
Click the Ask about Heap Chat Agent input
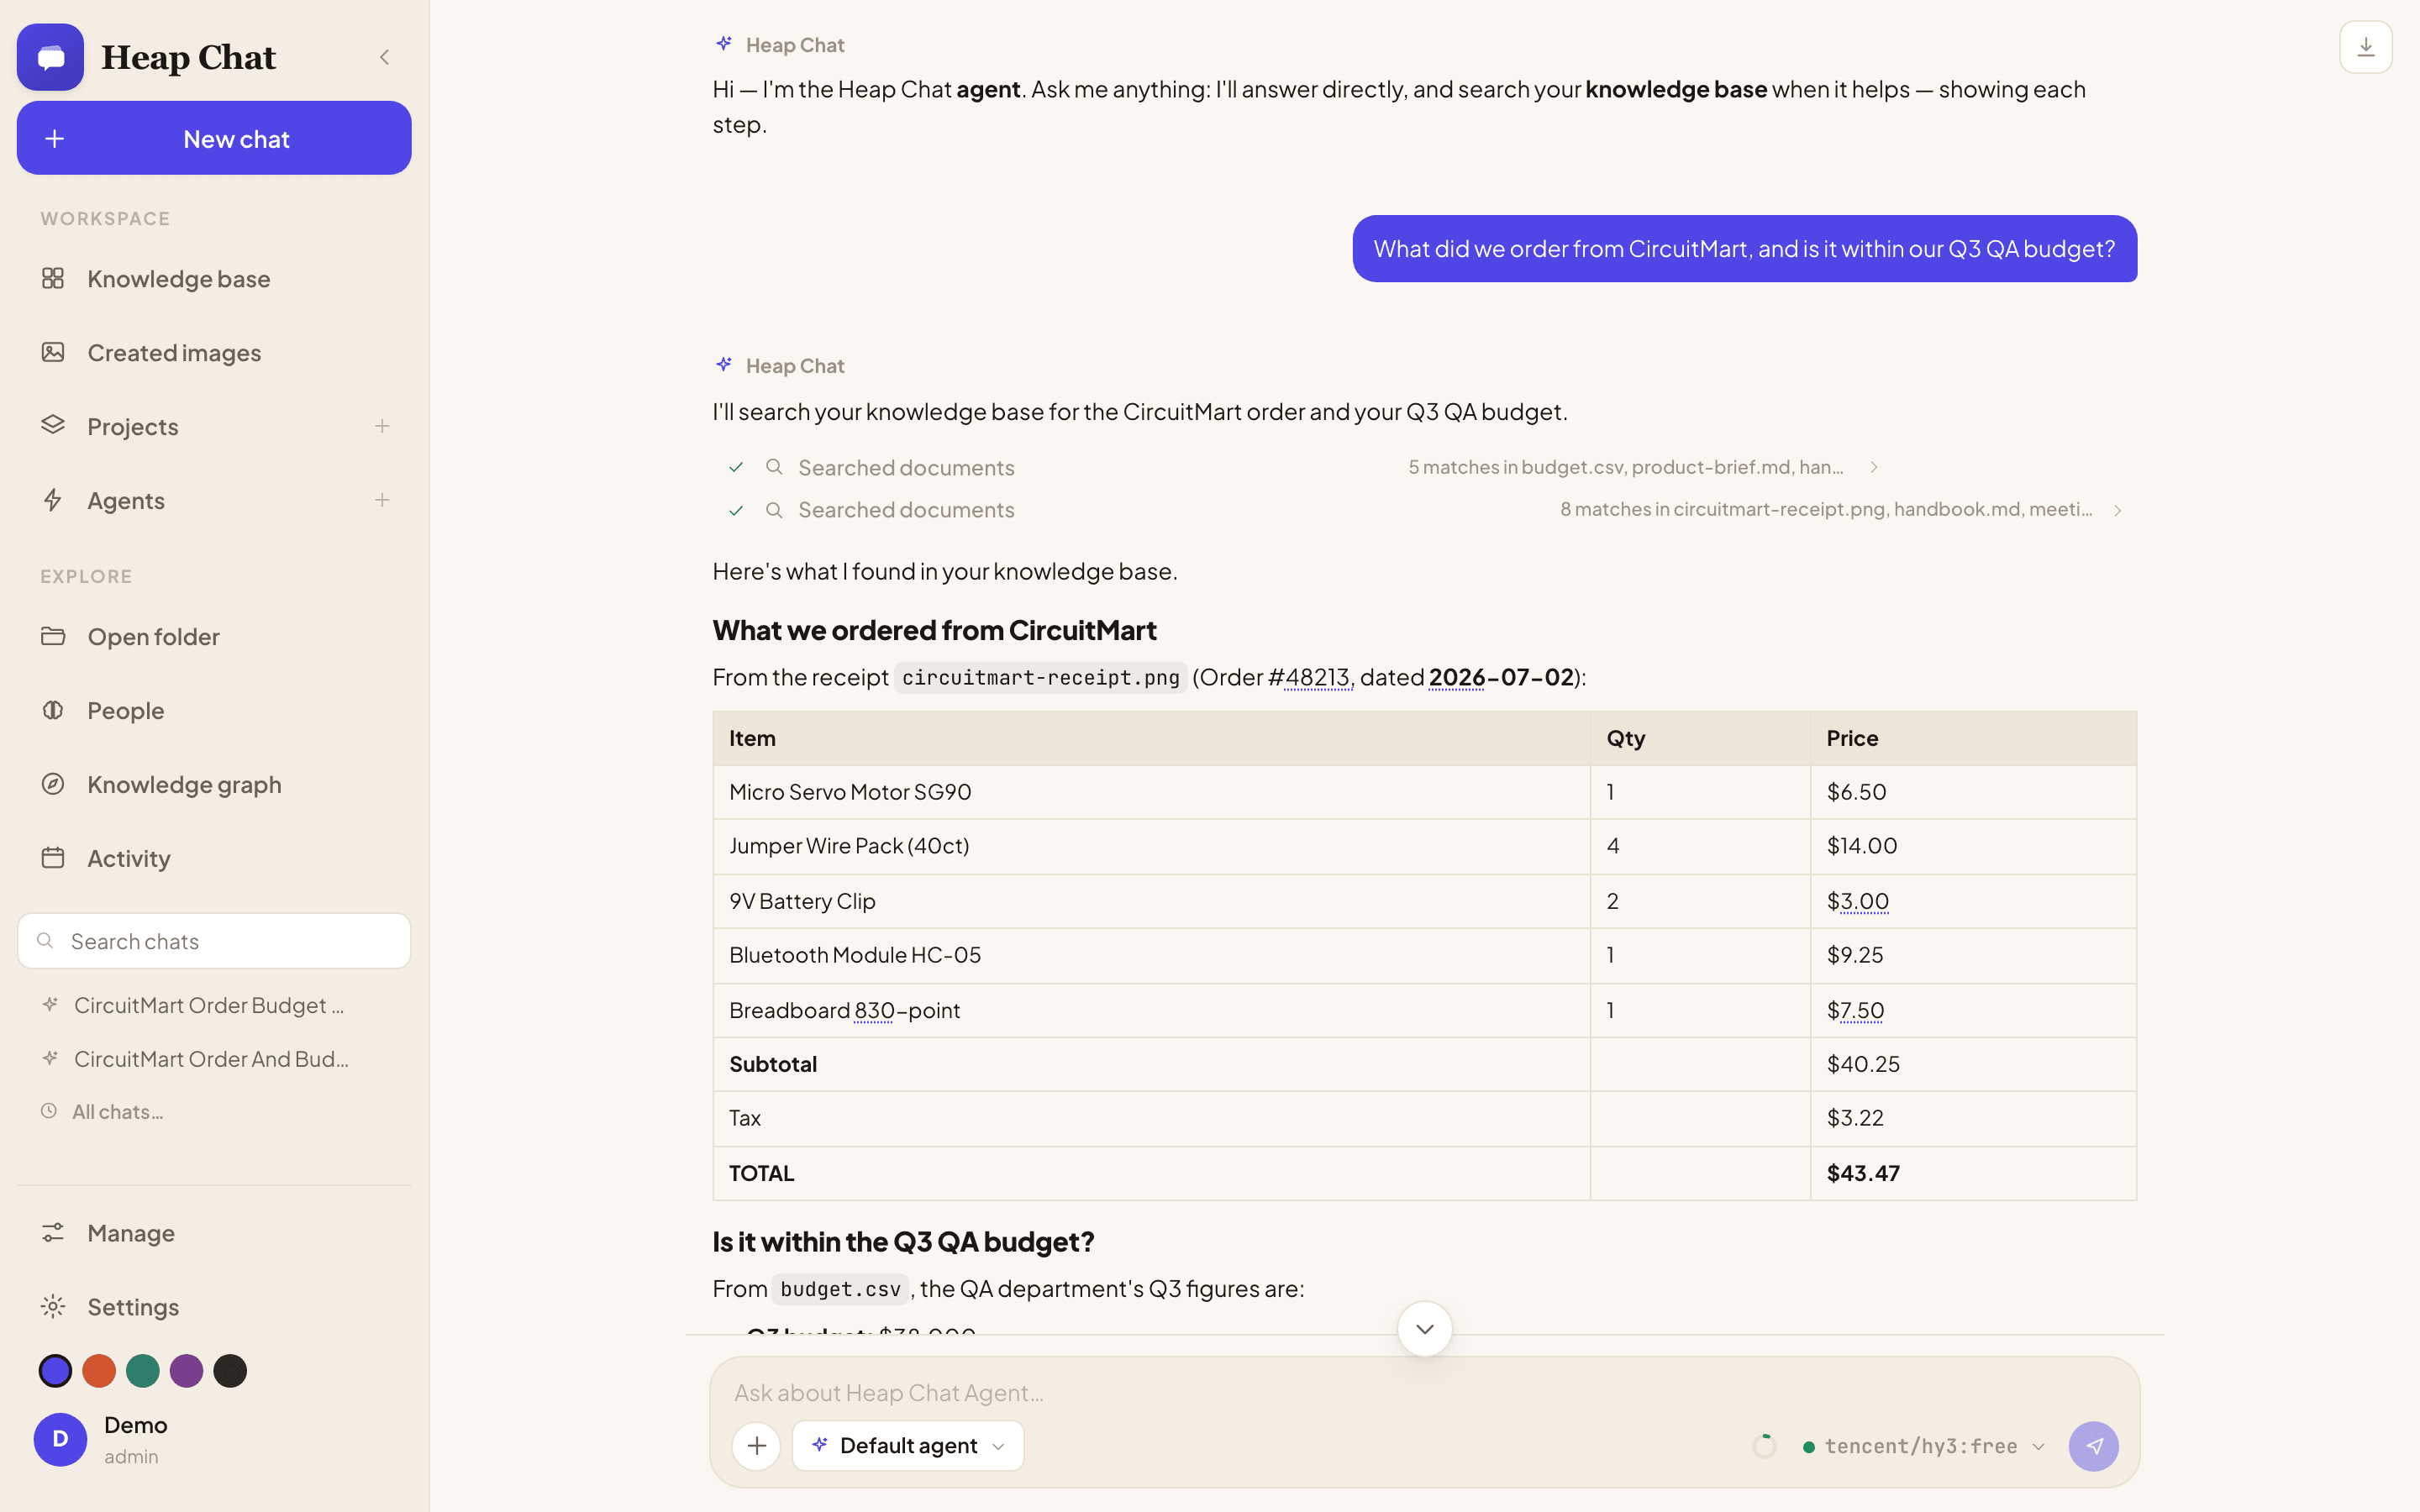coord(1425,1393)
